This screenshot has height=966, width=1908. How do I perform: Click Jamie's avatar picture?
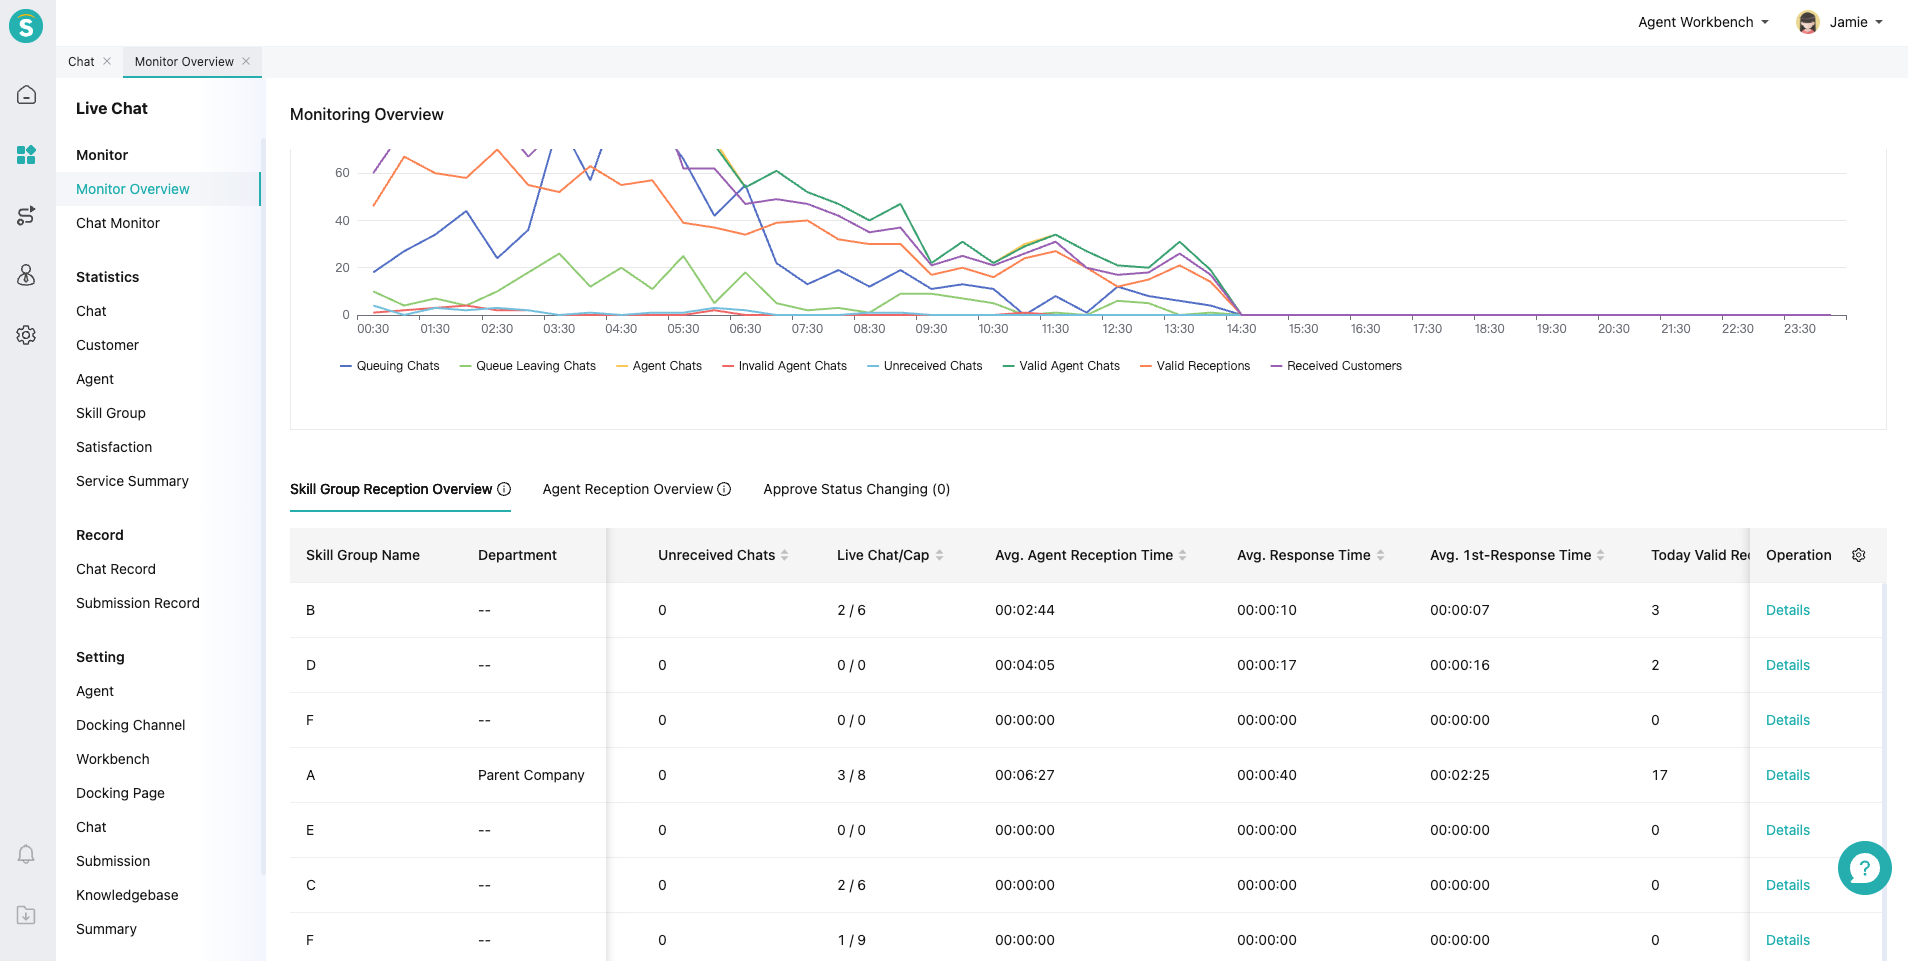coord(1807,22)
